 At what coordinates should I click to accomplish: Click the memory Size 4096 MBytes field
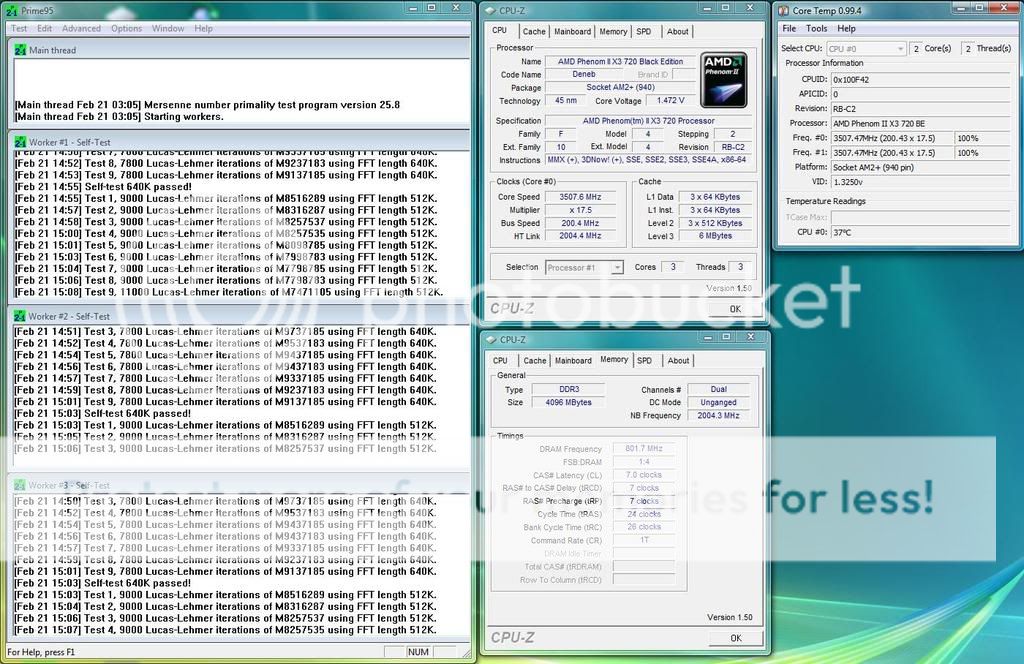point(568,403)
